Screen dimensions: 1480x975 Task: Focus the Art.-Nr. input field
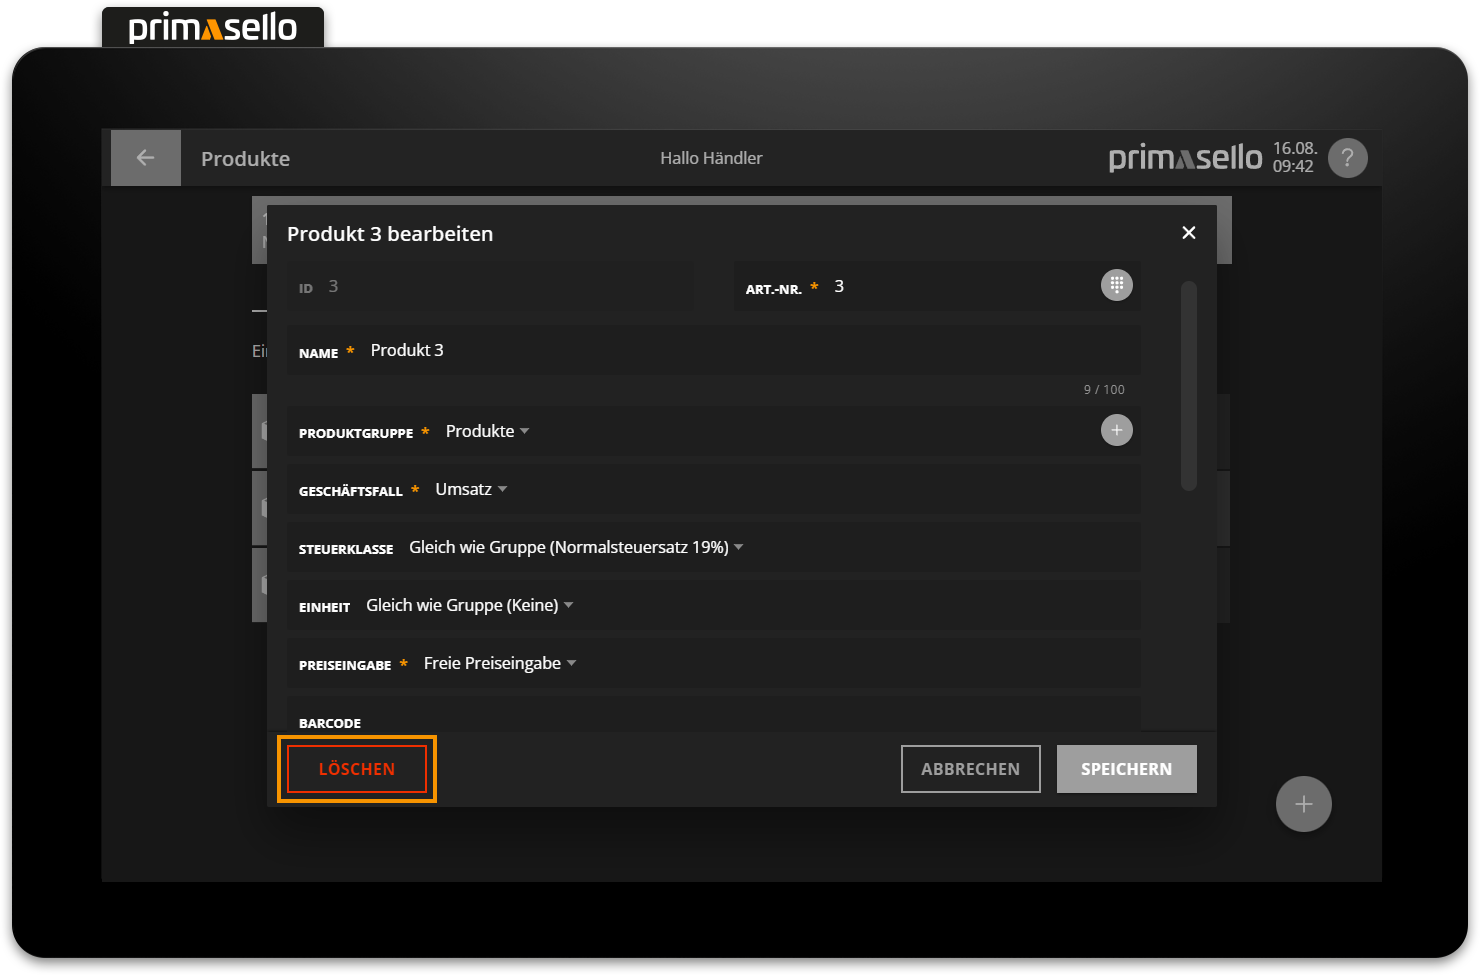[x=960, y=287]
